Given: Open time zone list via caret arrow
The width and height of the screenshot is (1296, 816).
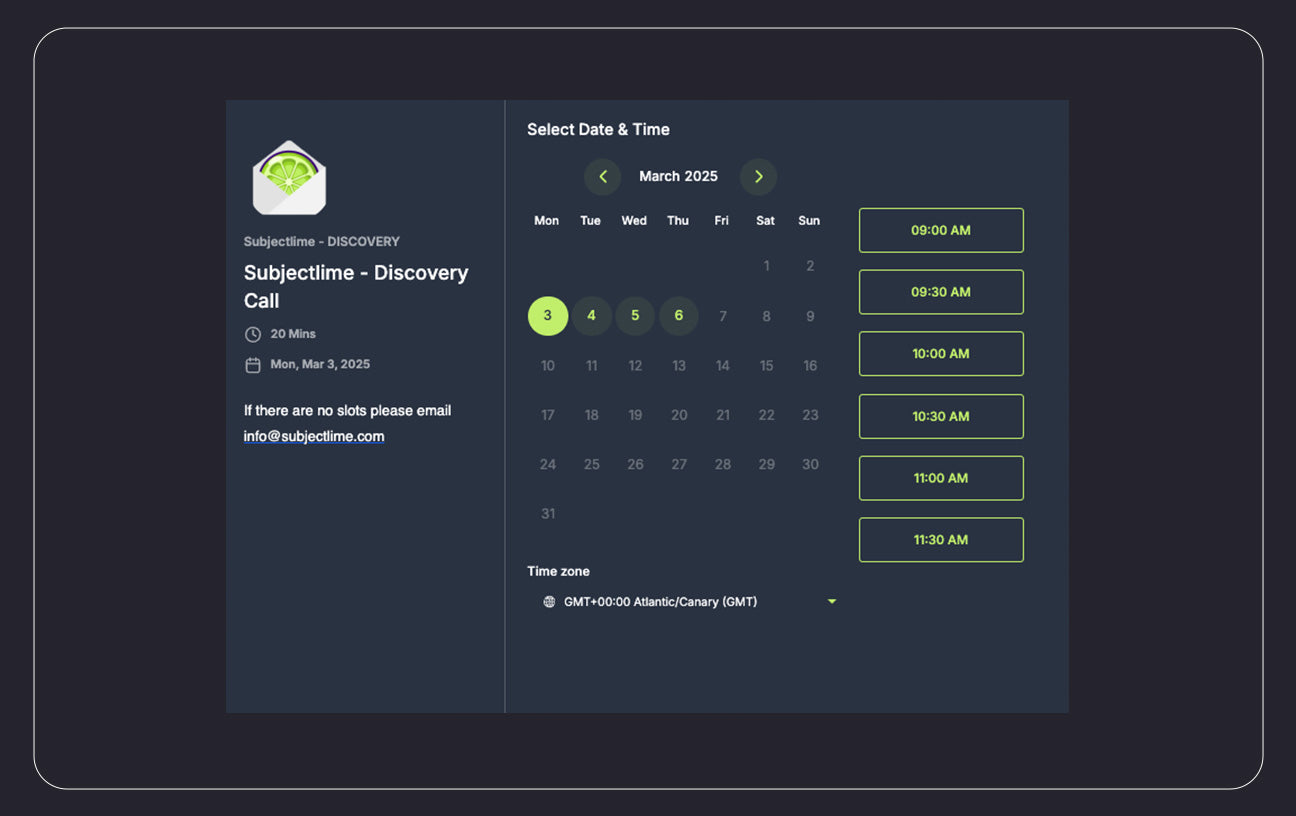Looking at the screenshot, I should pyautogui.click(x=831, y=602).
